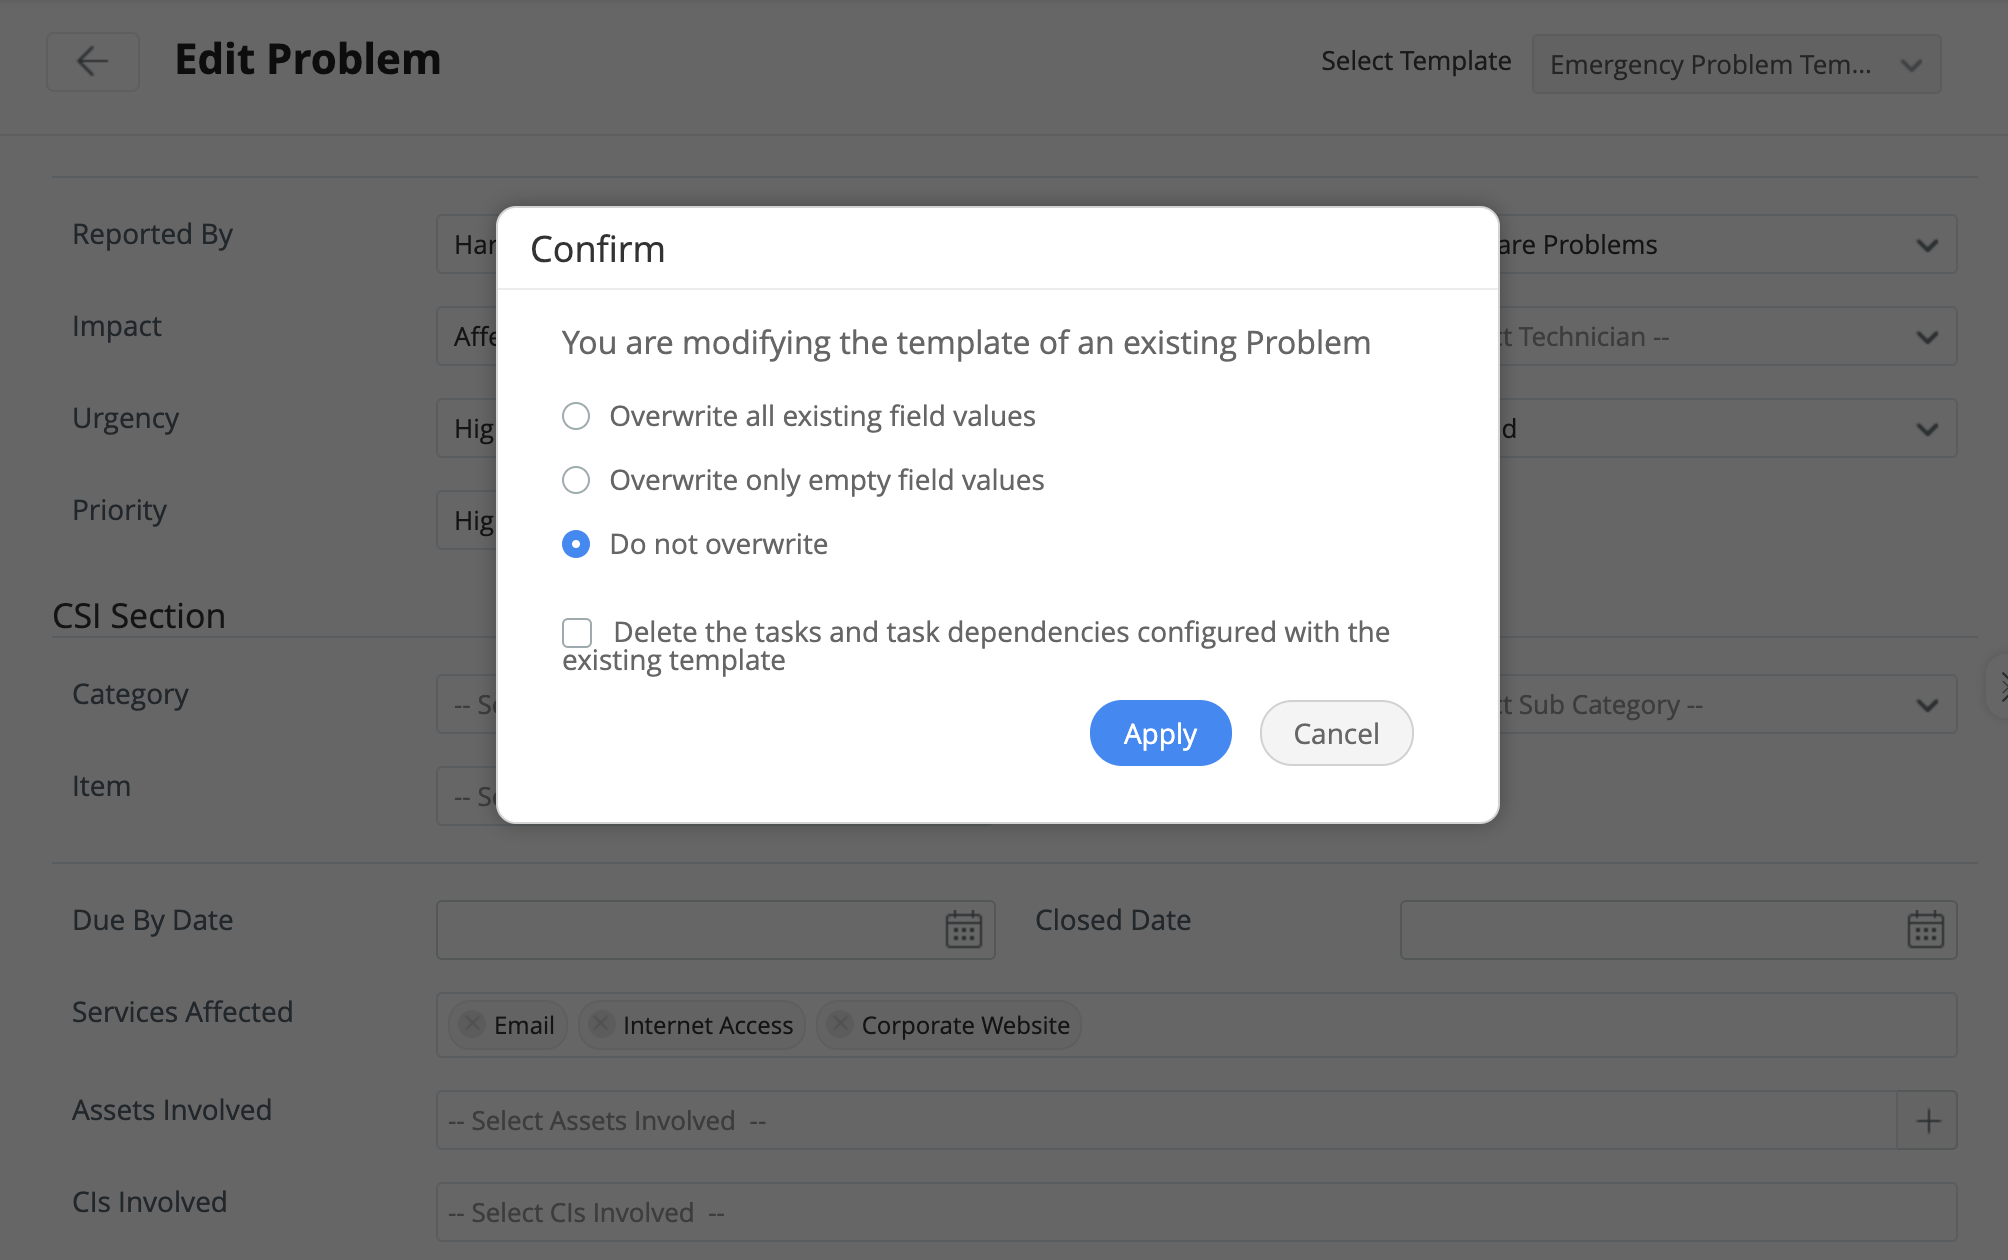Image resolution: width=2008 pixels, height=1260 pixels.
Task: Open the Software Problems dropdown arrow
Action: 1926,246
